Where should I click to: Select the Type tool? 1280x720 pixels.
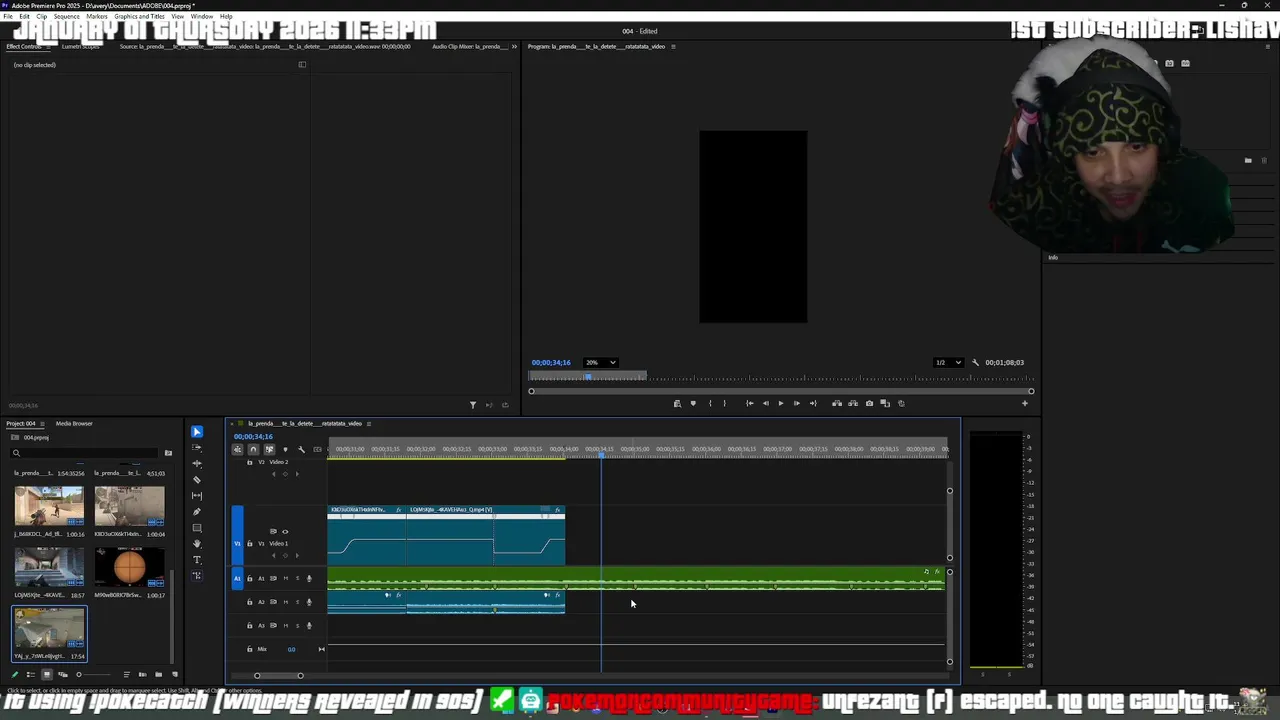point(196,560)
